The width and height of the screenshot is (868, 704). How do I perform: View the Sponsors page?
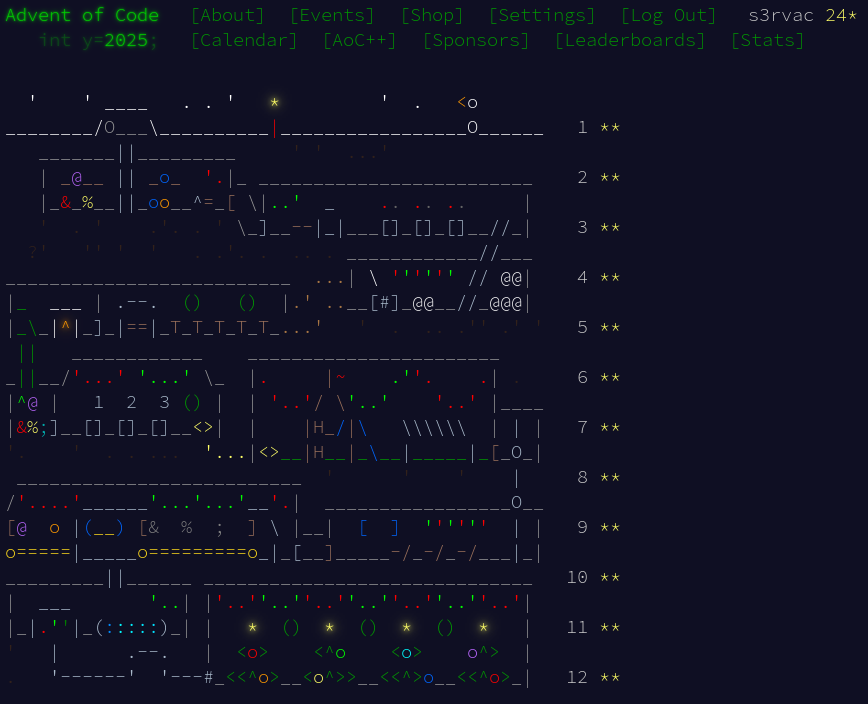(475, 40)
